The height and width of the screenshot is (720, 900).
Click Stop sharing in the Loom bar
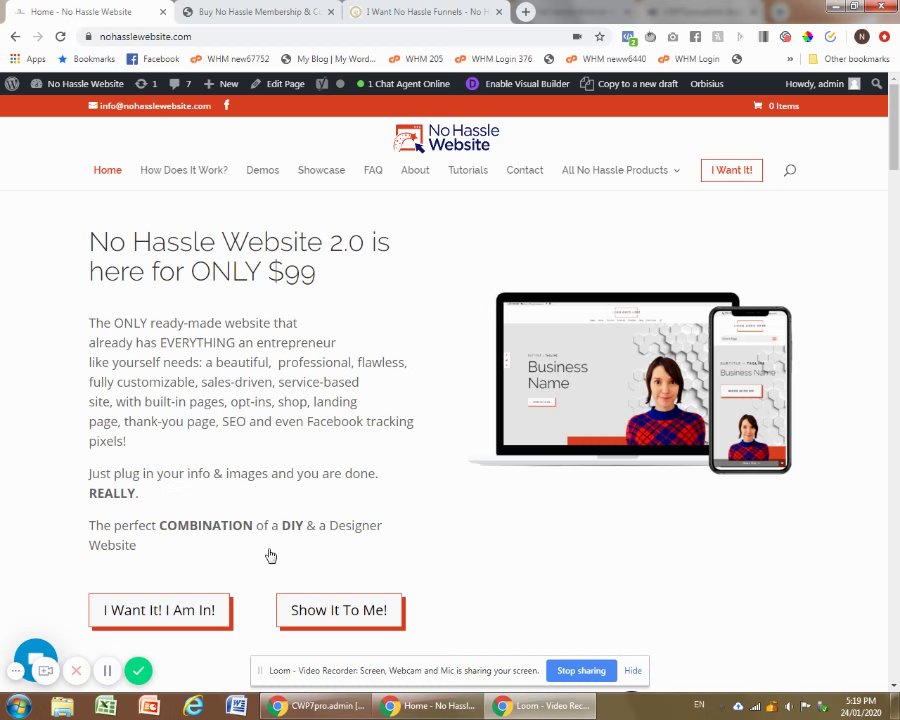tap(581, 671)
